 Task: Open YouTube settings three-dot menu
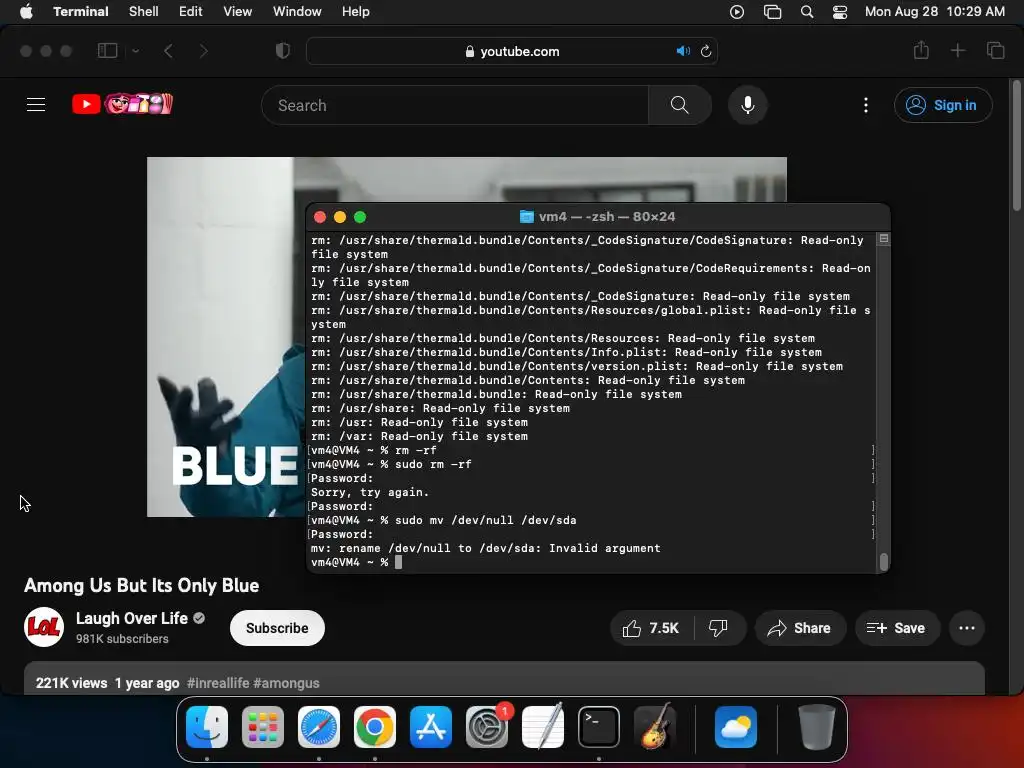pyautogui.click(x=866, y=105)
